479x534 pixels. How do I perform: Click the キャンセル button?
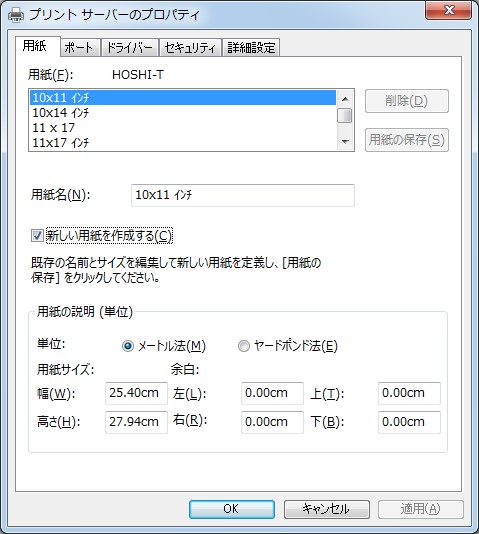coord(326,509)
